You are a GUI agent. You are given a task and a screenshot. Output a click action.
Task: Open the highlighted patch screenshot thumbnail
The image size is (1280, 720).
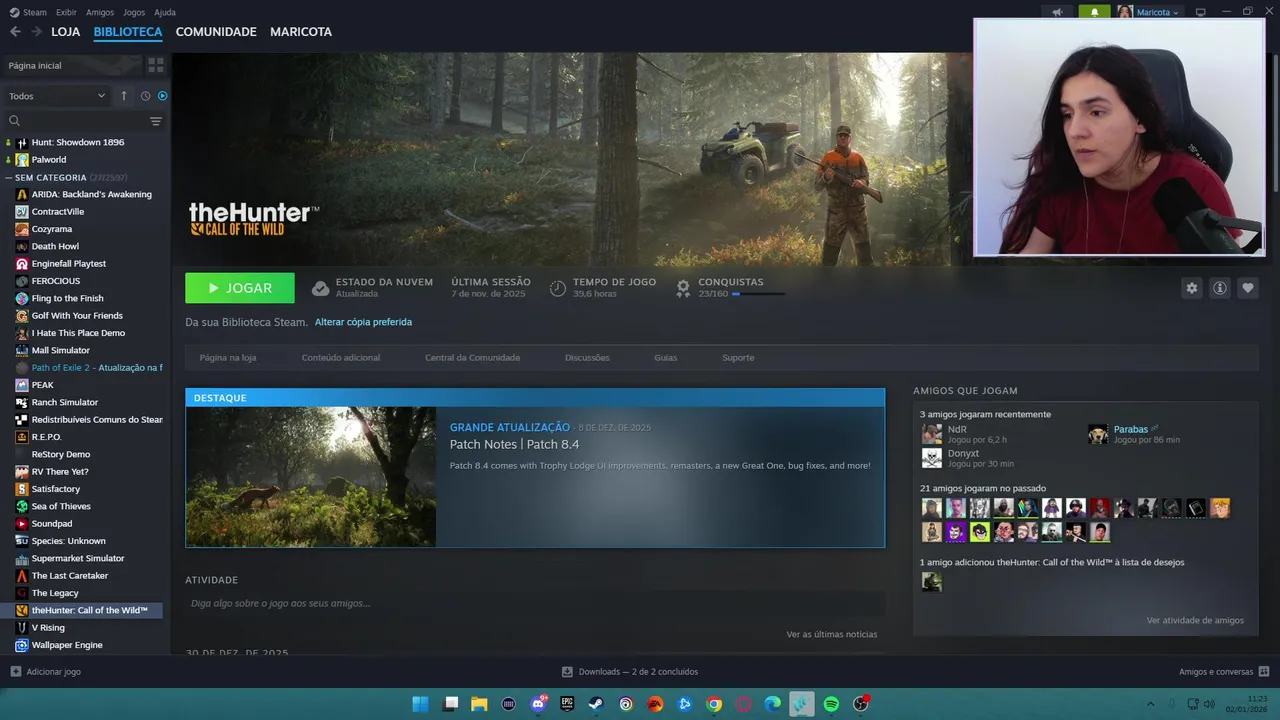(311, 477)
